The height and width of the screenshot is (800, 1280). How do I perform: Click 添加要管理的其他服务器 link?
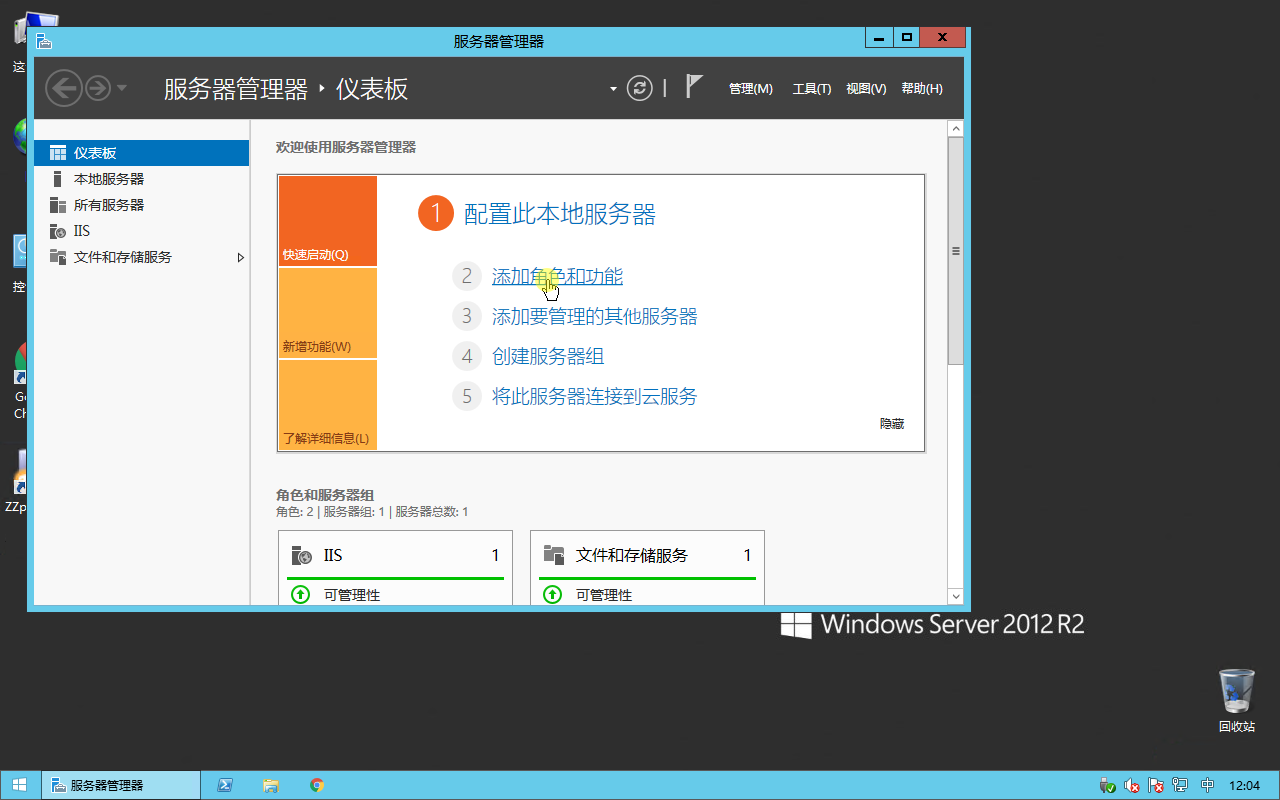point(595,317)
